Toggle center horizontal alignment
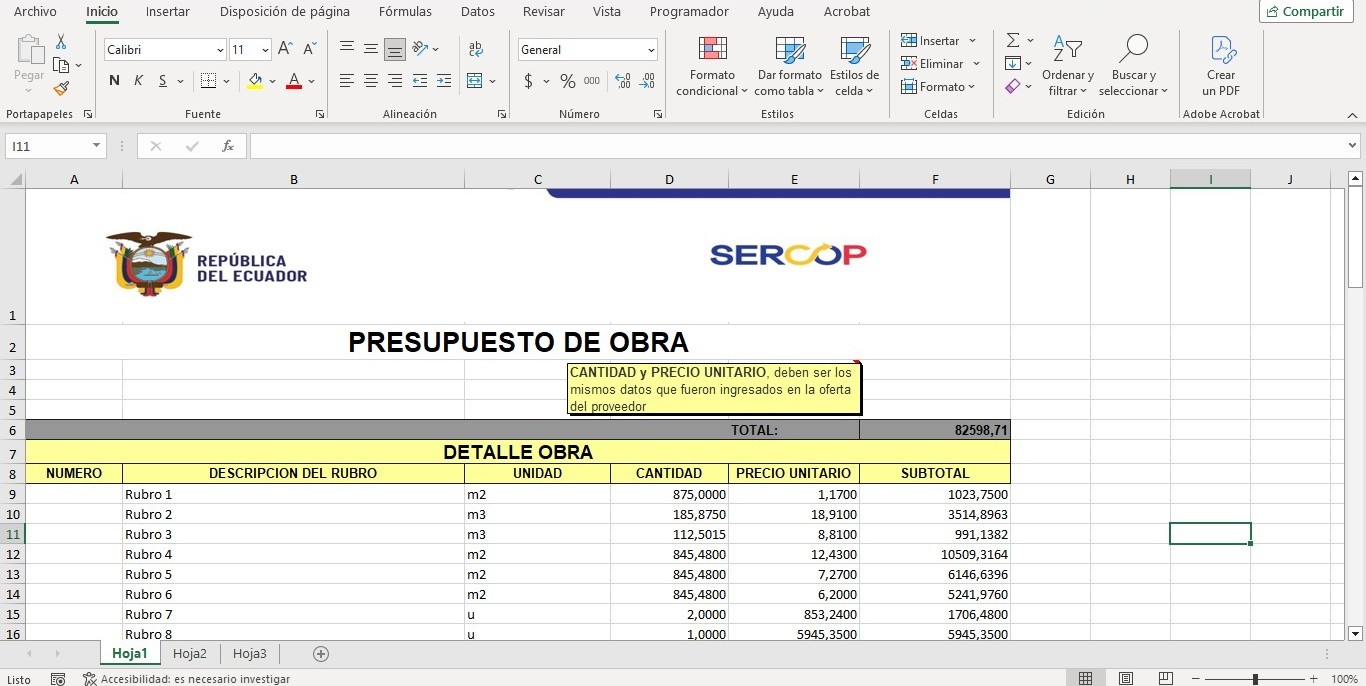This screenshot has height=686, width=1366. (370, 81)
